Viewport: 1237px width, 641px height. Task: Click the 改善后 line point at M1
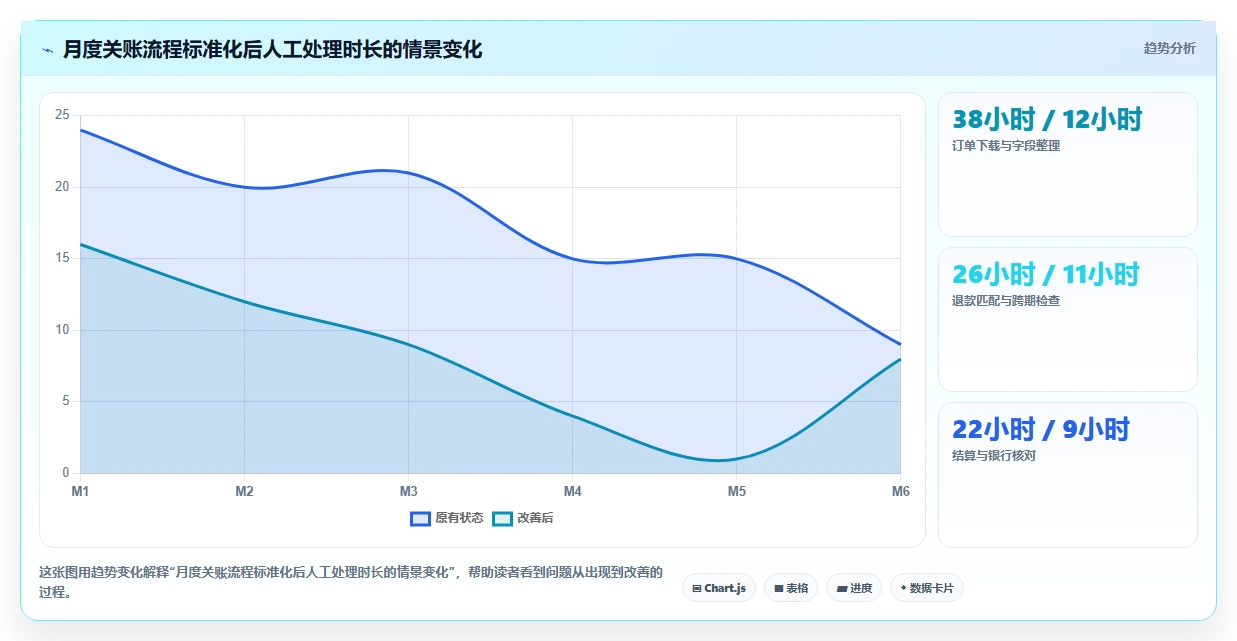[80, 244]
